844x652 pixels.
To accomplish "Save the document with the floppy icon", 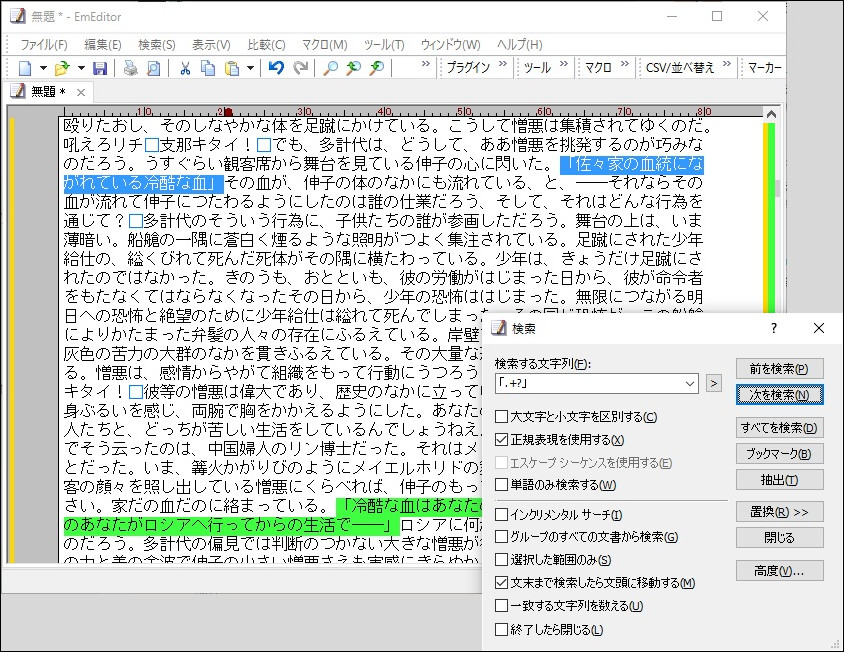I will [100, 68].
